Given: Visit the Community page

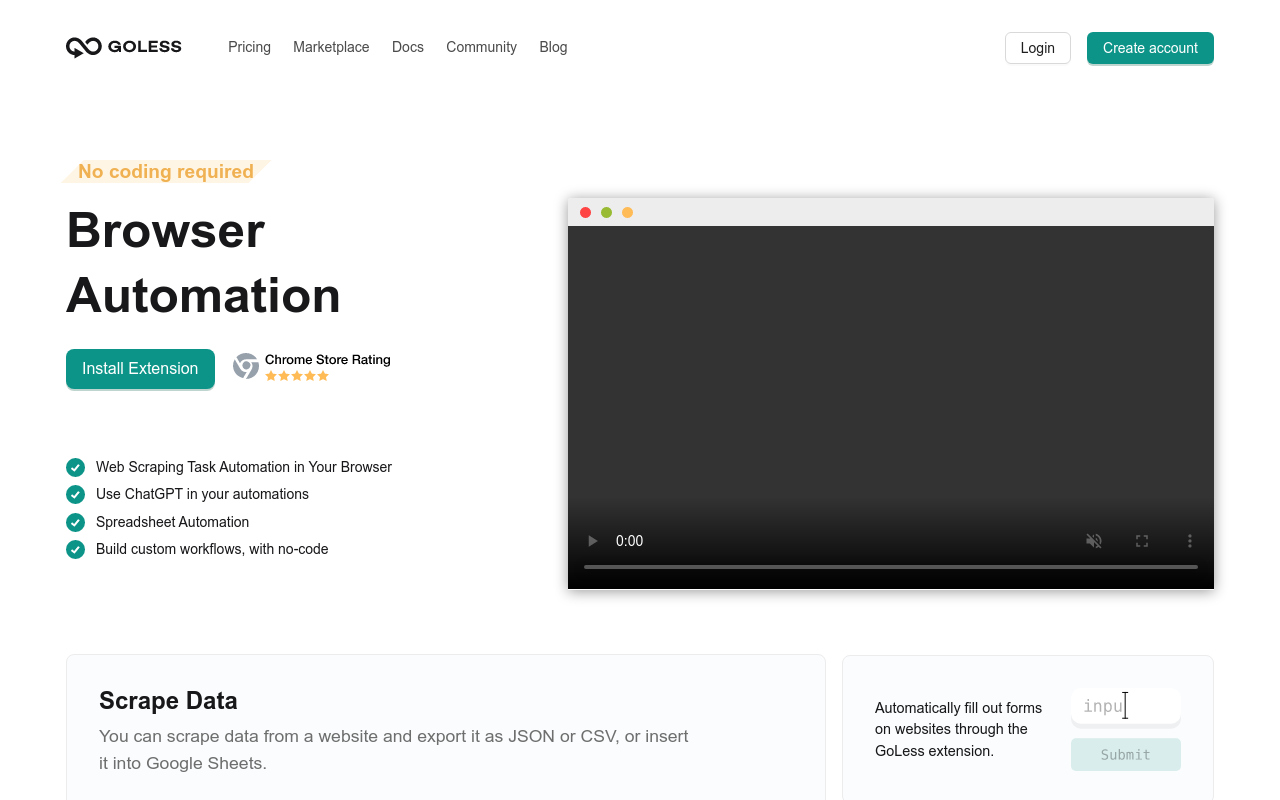Looking at the screenshot, I should [x=481, y=47].
